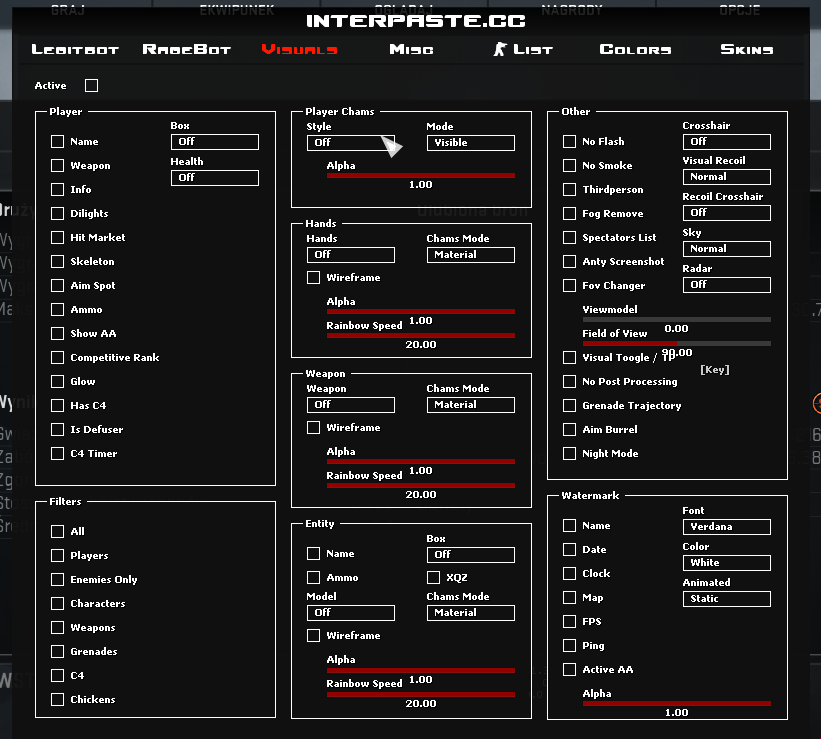Enable Grenade Trajectory checkbox
The width and height of the screenshot is (821, 739).
tap(570, 406)
